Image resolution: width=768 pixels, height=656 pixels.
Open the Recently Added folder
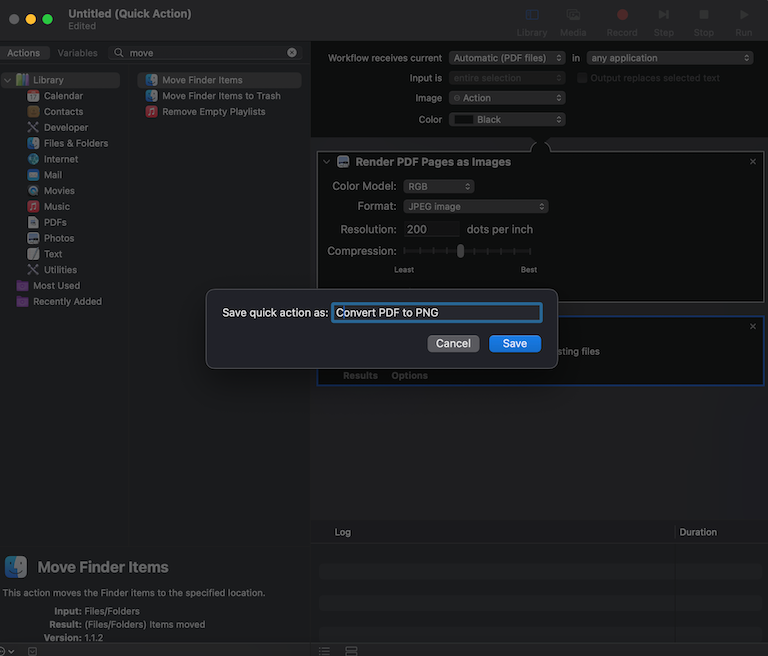coord(66,301)
